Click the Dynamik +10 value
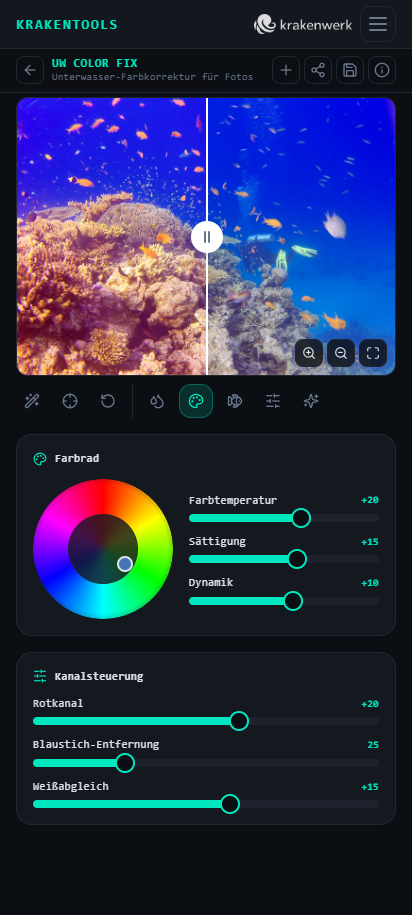 370,583
